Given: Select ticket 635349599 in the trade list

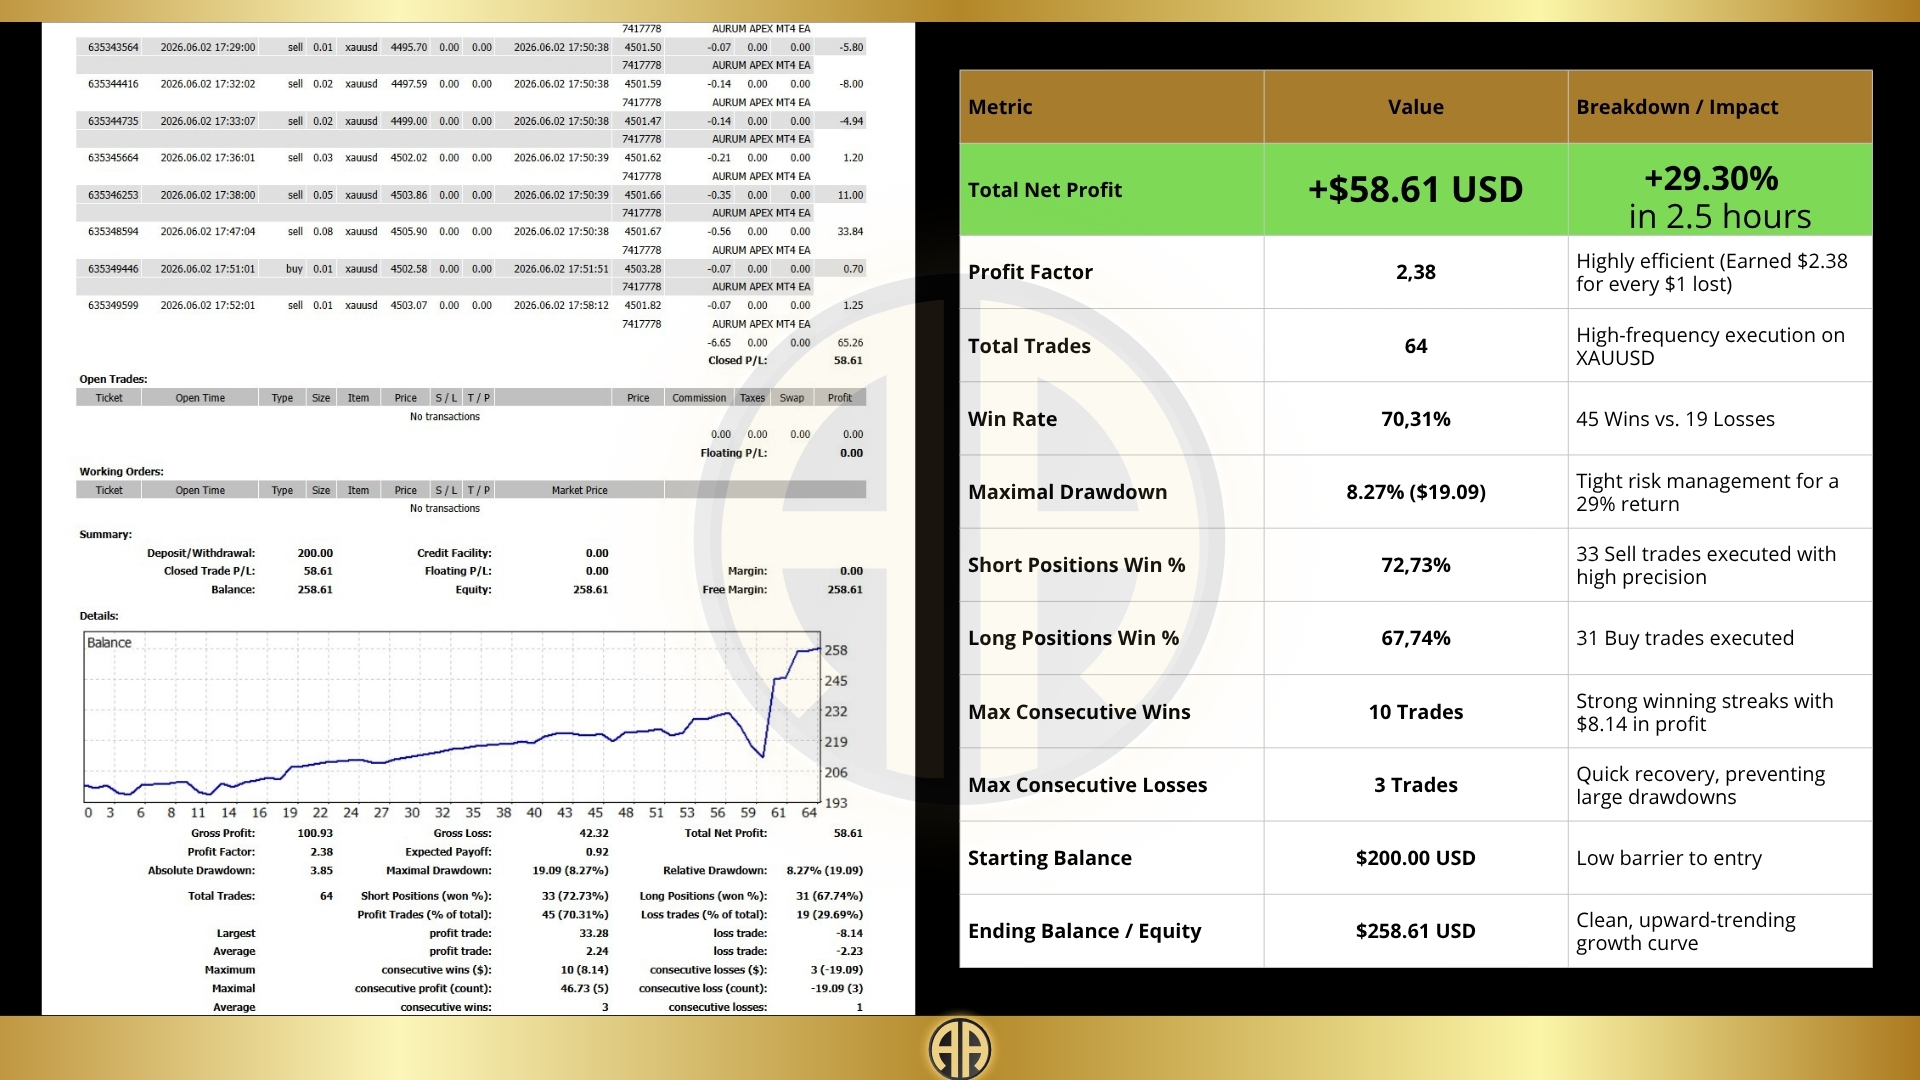Looking at the screenshot, I should tap(113, 306).
